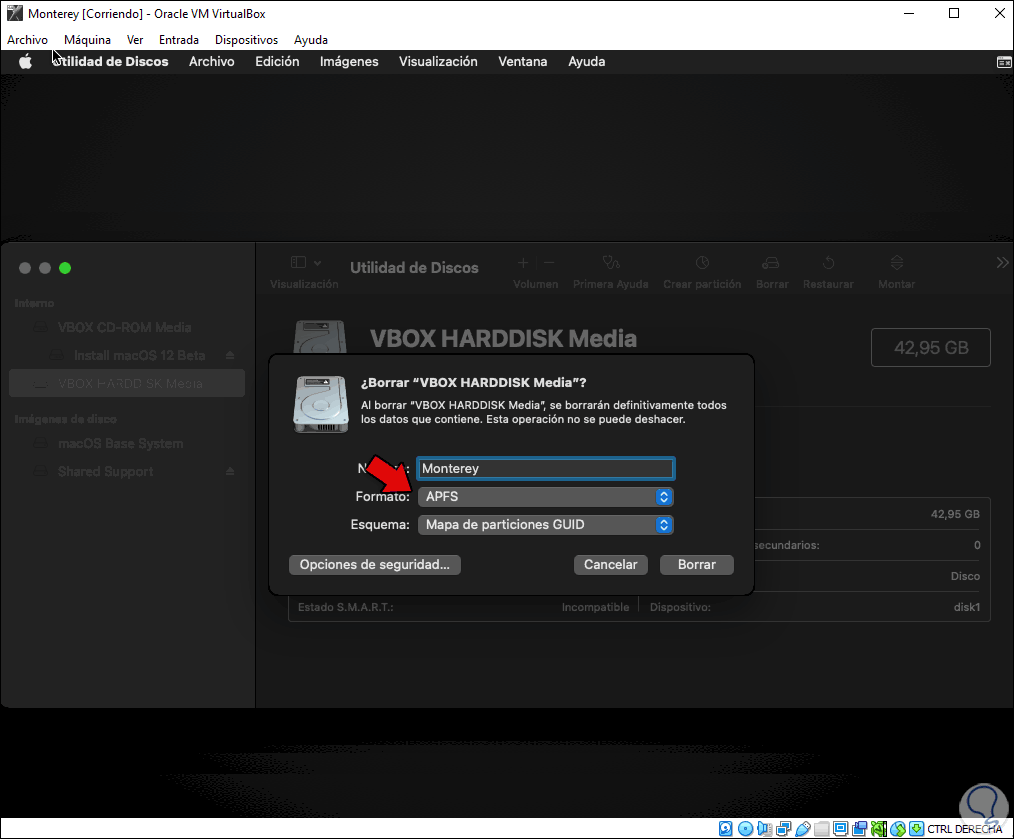Click VirtualBox CPU/virtualization green status icon
This screenshot has height=839, width=1014.
pyautogui.click(x=879, y=829)
